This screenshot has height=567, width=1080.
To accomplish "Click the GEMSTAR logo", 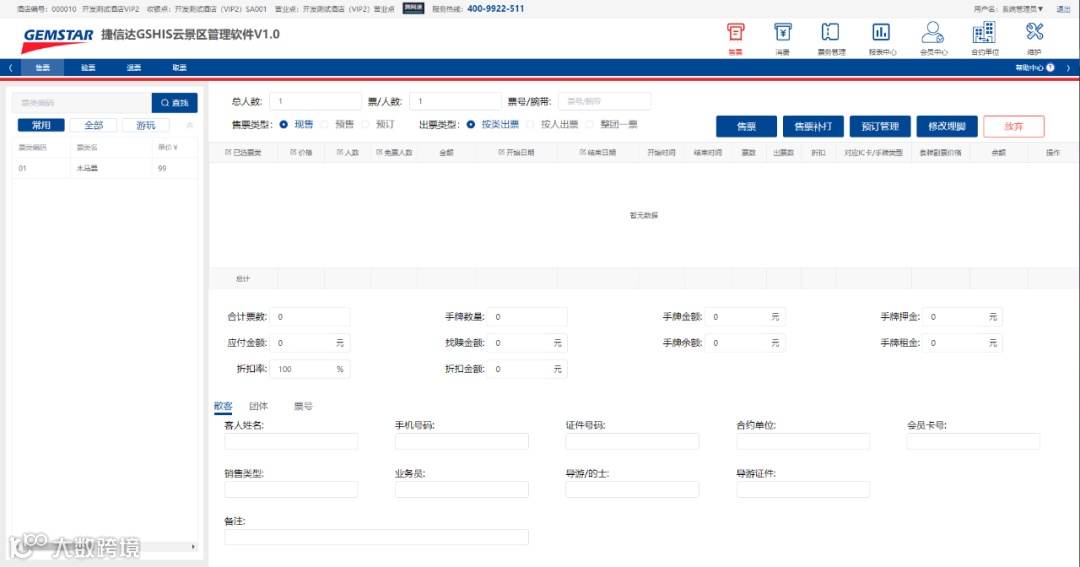I will [x=56, y=40].
